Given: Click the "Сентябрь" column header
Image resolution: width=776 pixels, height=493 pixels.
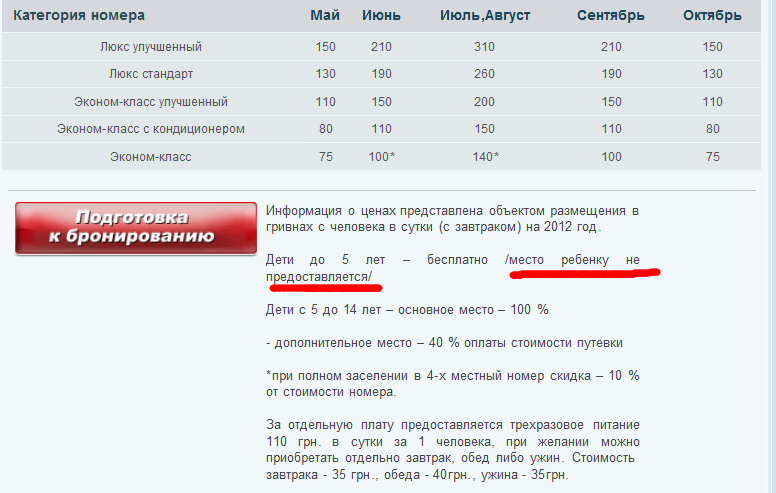Looking at the screenshot, I should pos(610,16).
